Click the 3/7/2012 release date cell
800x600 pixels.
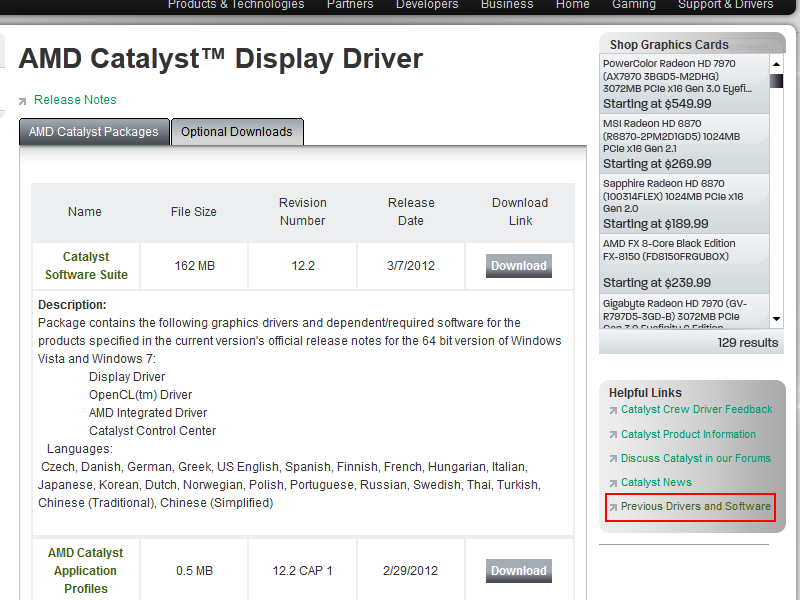tap(411, 266)
